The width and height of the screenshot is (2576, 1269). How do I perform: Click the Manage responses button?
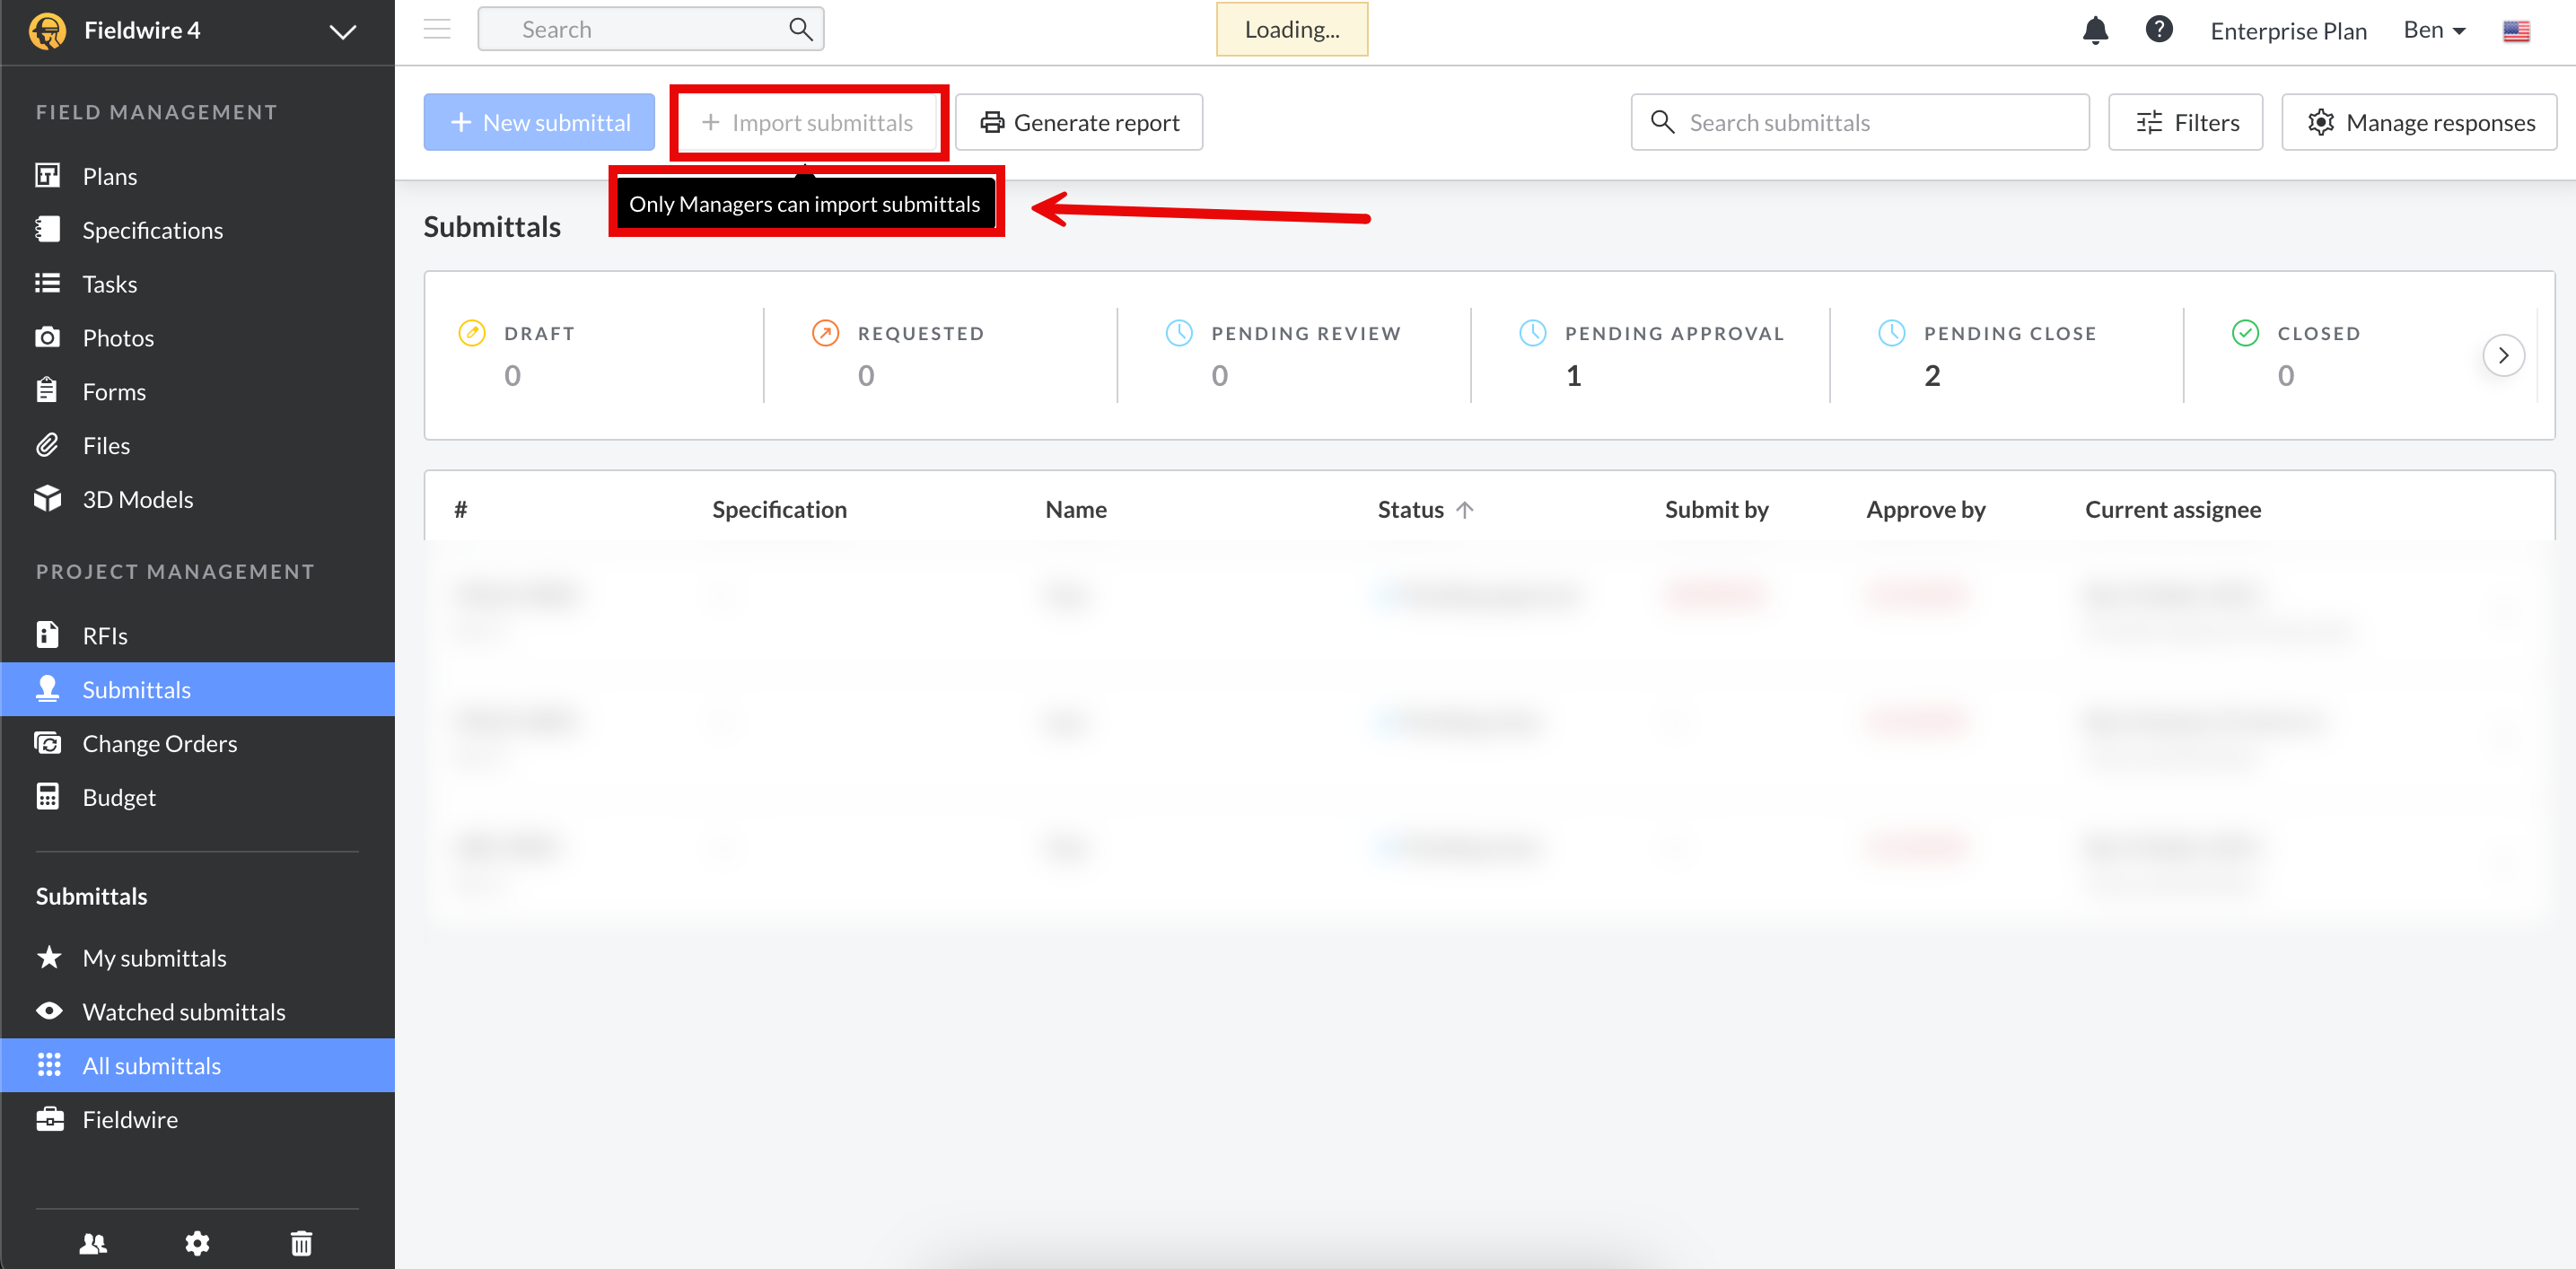[x=2419, y=122]
